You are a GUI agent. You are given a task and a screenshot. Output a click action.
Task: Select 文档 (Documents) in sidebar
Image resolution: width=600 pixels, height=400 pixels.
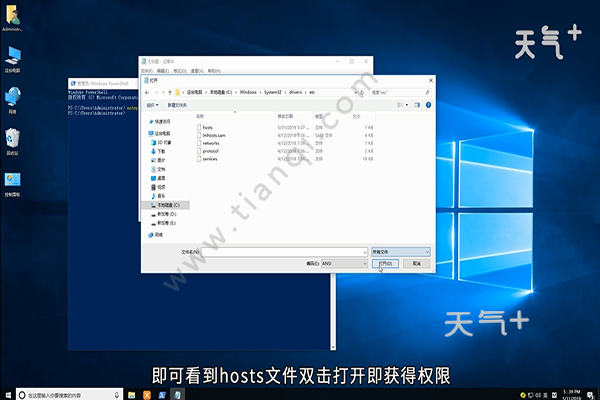point(158,169)
